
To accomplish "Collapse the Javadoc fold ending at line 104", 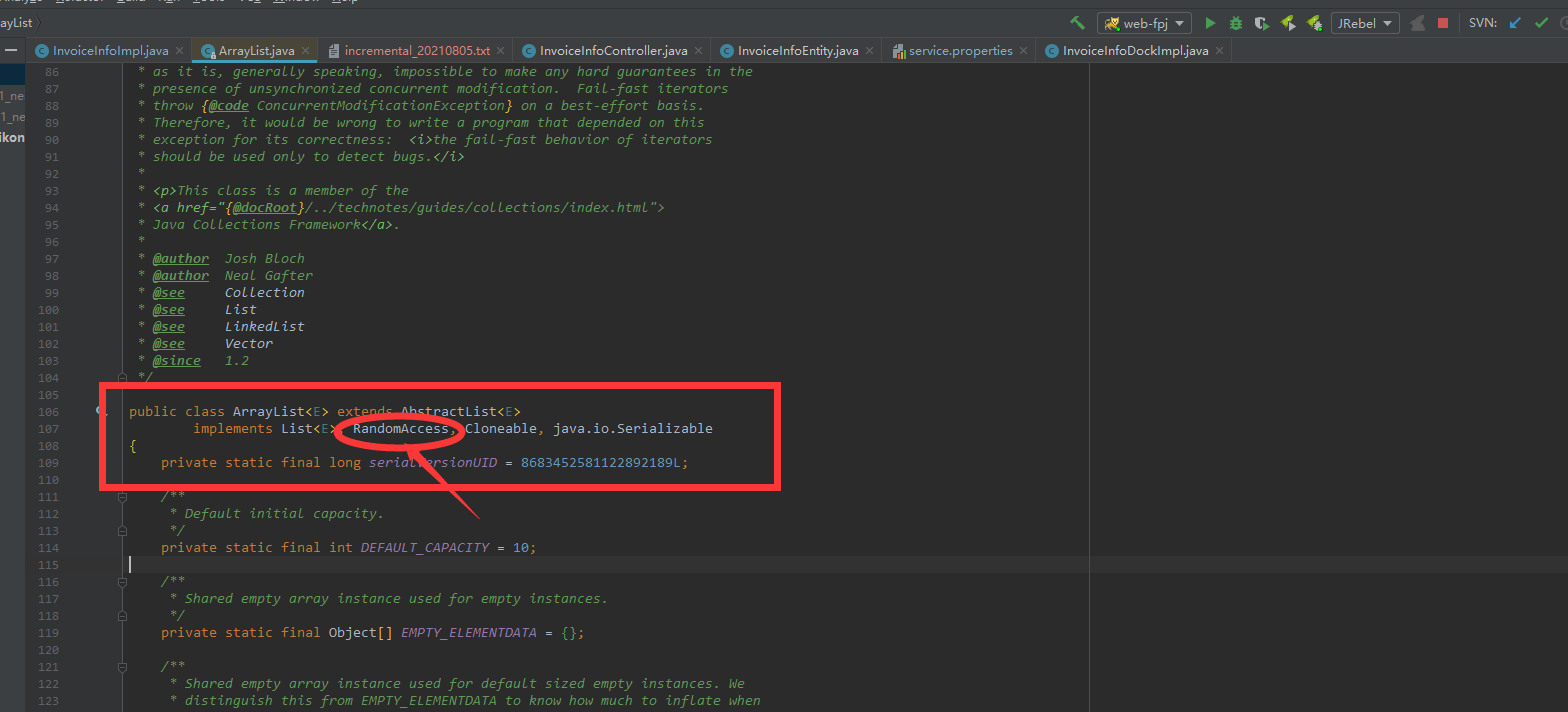I will pyautogui.click(x=121, y=377).
